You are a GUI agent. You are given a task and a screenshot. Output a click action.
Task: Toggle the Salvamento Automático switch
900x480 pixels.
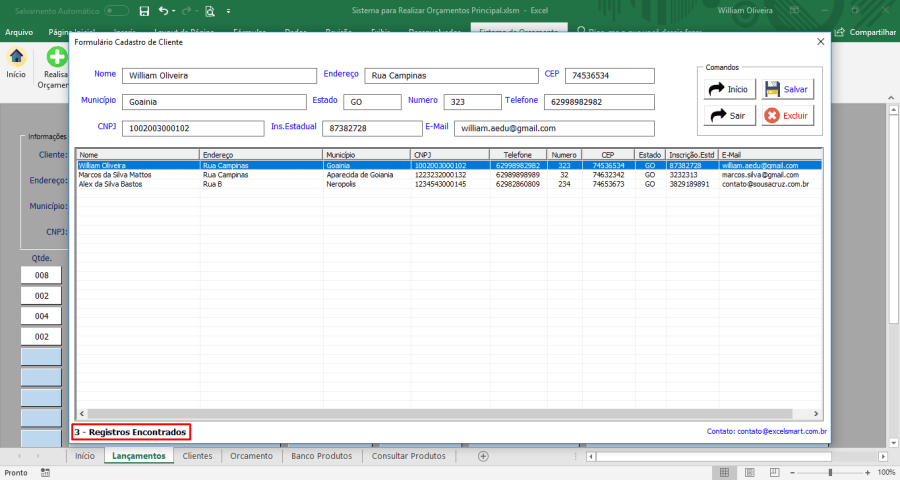click(x=117, y=10)
